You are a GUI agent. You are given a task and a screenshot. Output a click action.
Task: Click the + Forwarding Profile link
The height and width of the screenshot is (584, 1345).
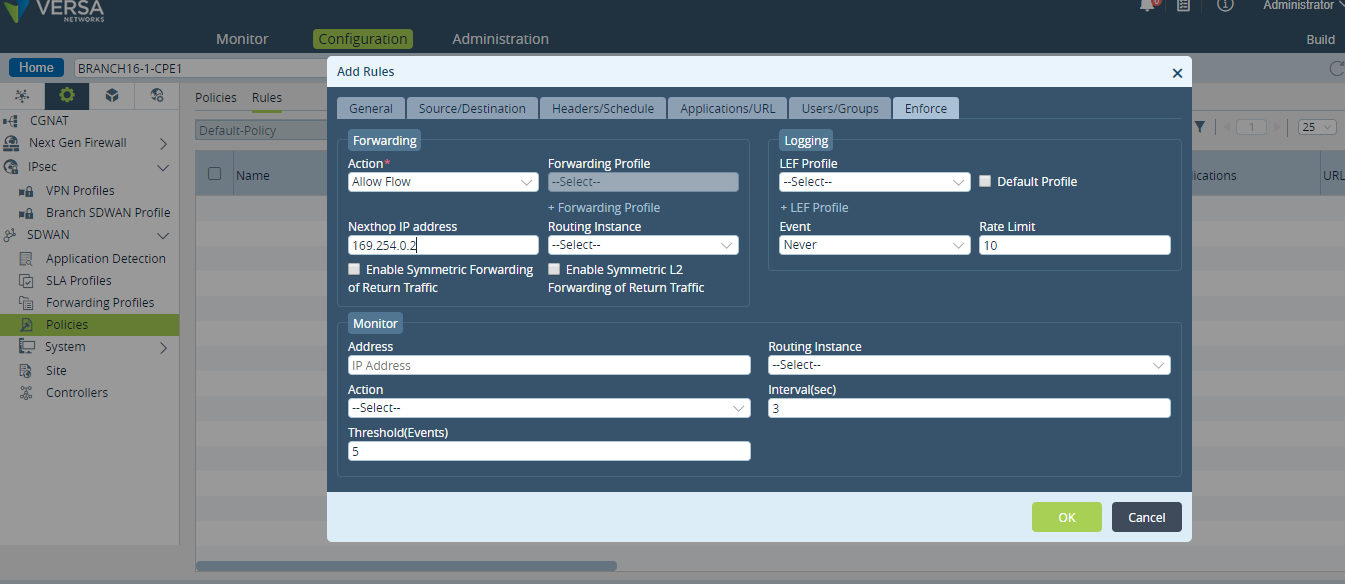[x=604, y=208]
